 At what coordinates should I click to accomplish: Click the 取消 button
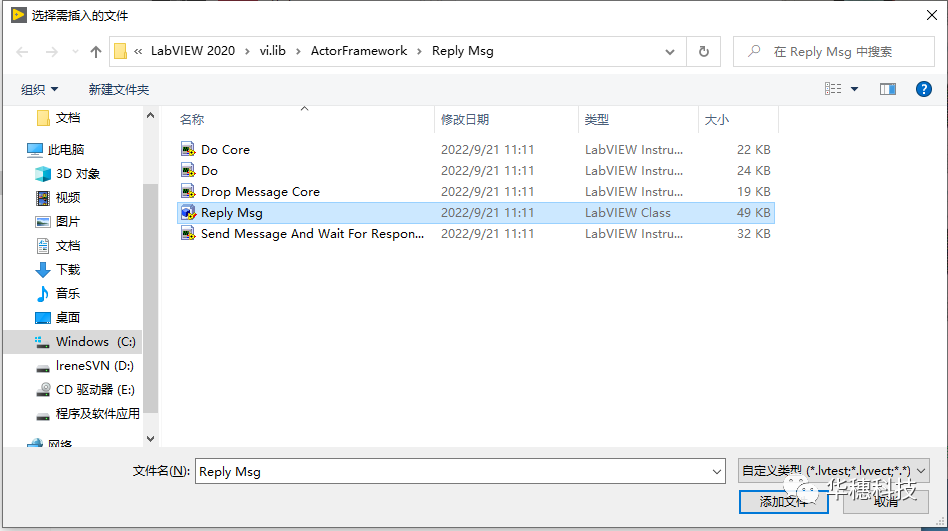click(x=885, y=502)
